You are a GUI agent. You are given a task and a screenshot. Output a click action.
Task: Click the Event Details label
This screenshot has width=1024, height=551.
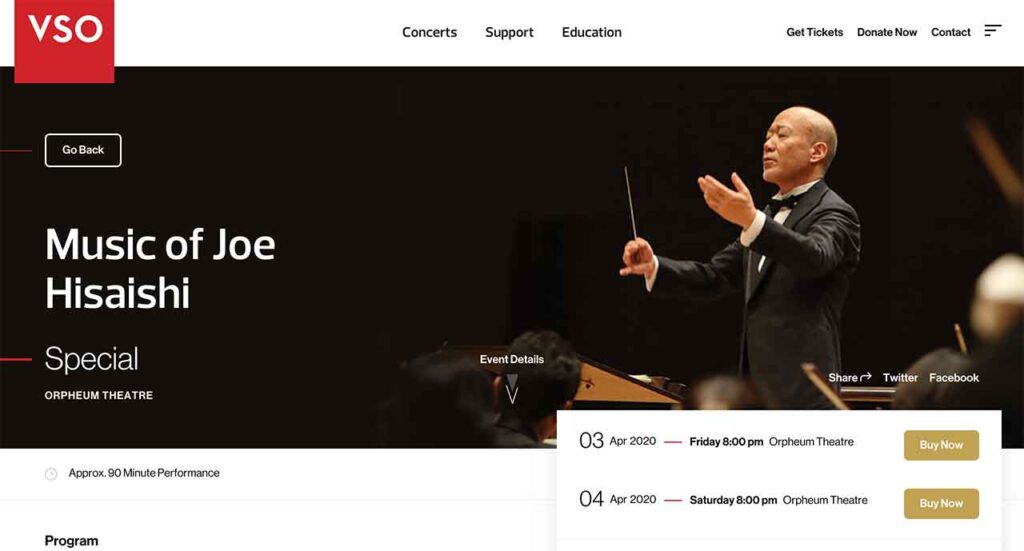(x=511, y=359)
